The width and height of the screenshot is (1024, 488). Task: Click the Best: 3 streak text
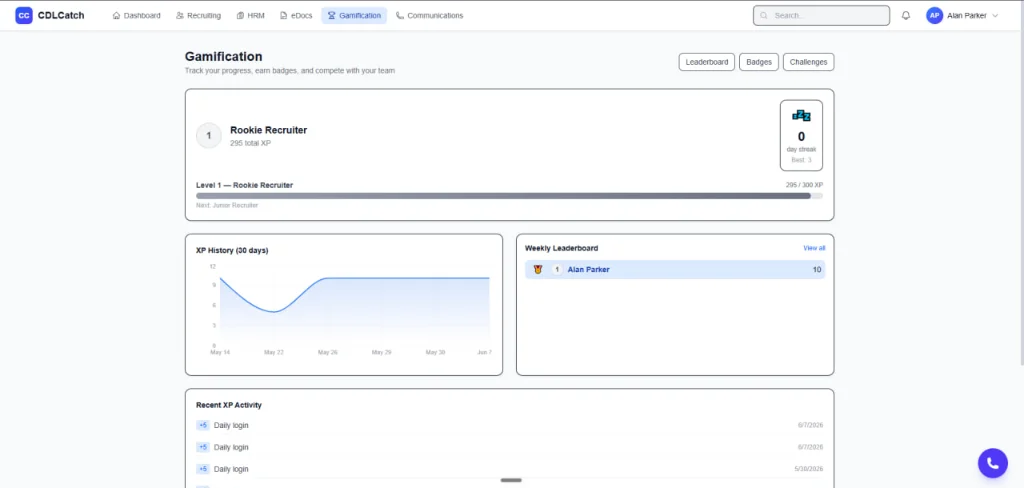801,160
